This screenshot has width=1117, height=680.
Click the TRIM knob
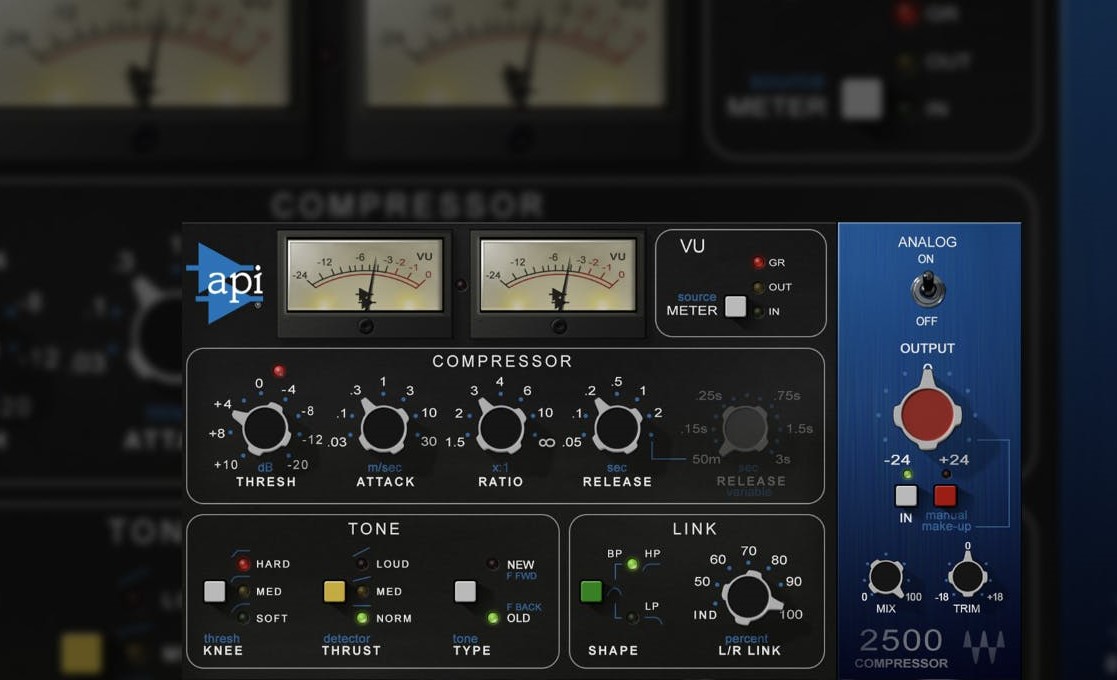[967, 577]
